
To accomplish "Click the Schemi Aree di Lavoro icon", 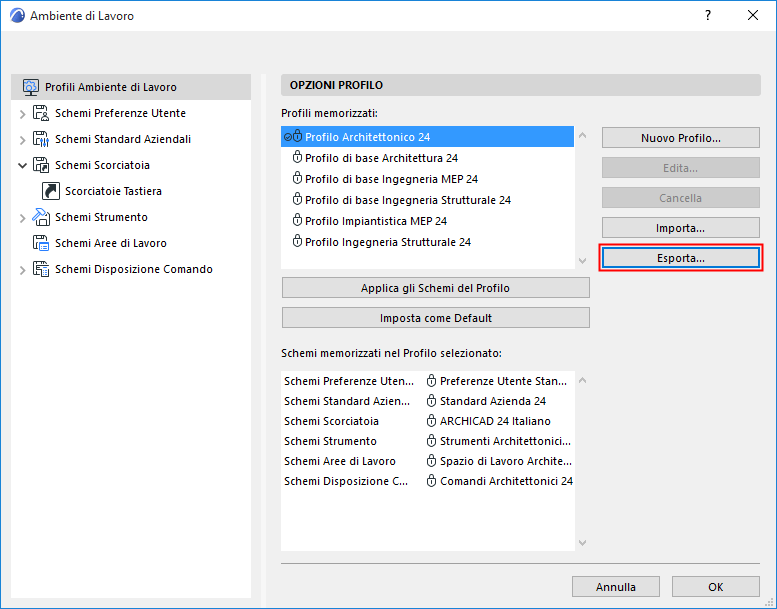I will [x=41, y=243].
